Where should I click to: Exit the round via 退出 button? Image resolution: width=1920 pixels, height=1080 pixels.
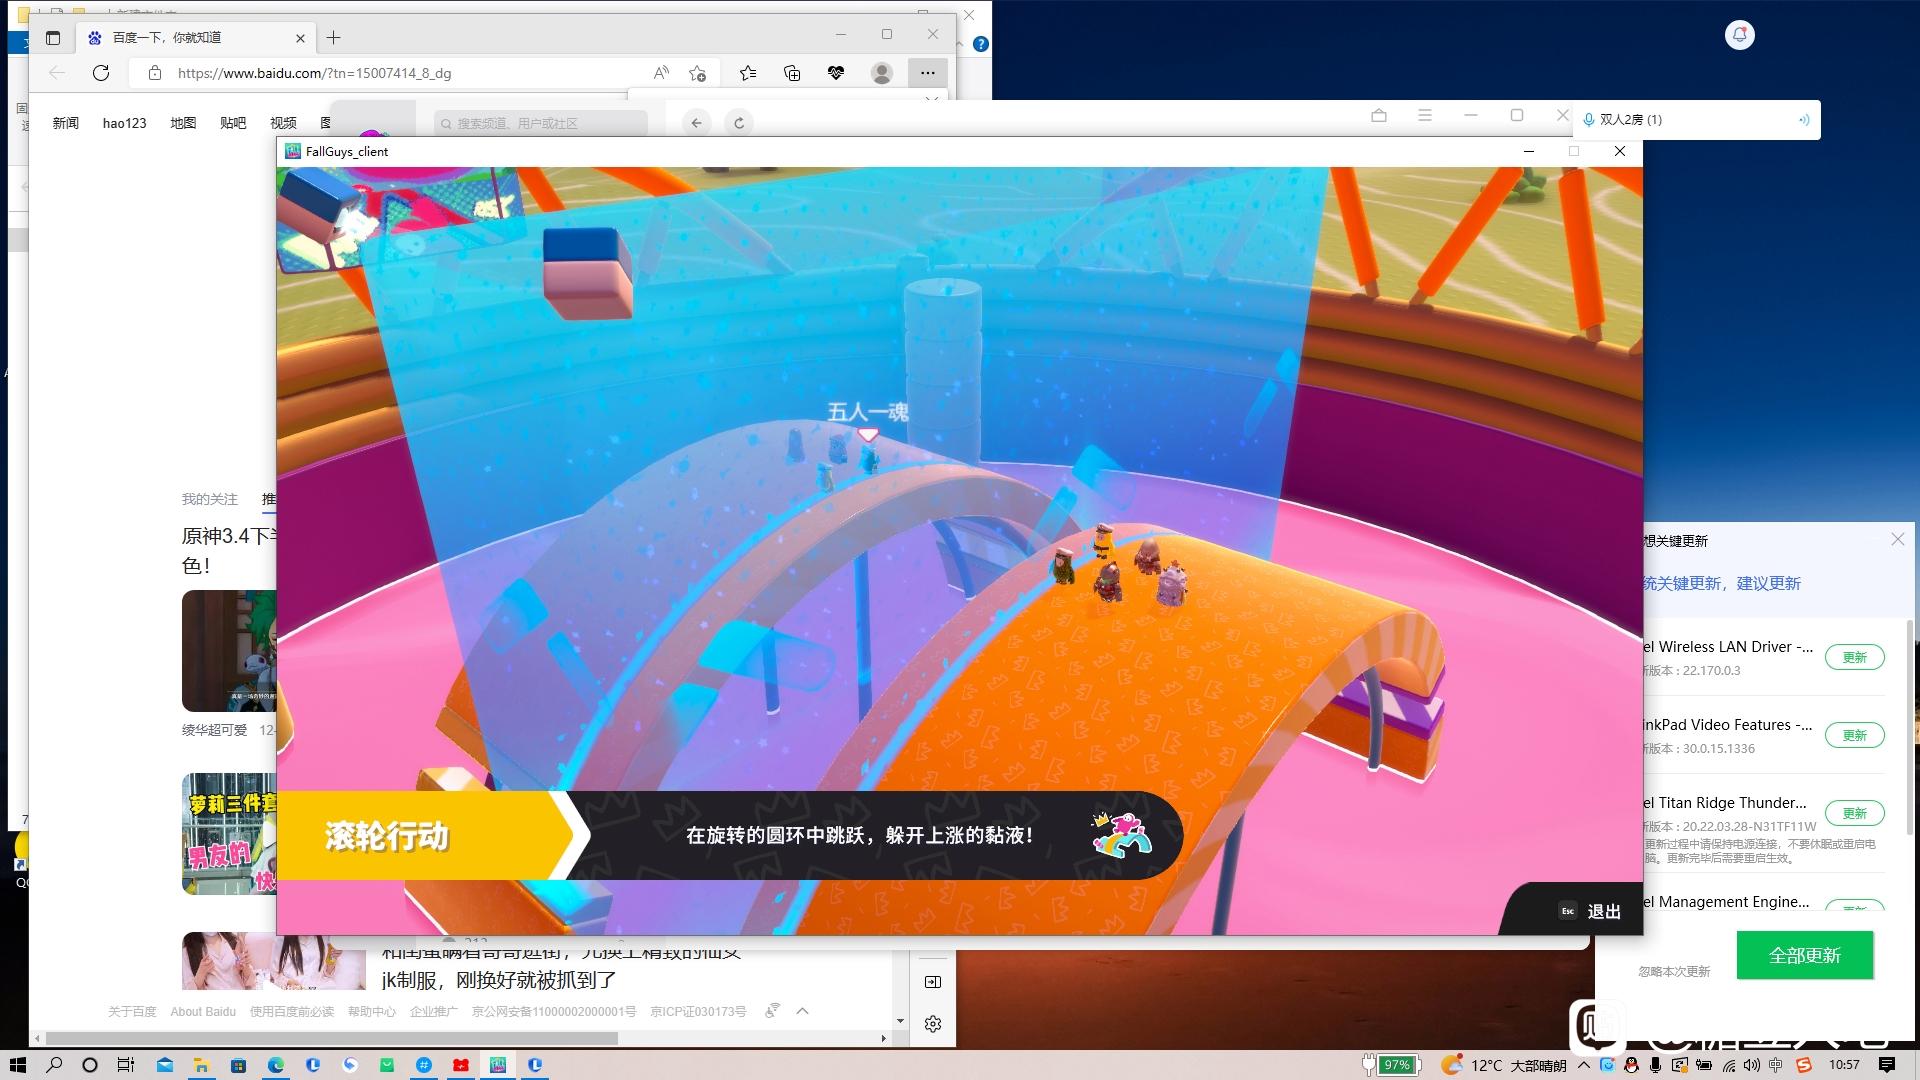(x=1590, y=911)
